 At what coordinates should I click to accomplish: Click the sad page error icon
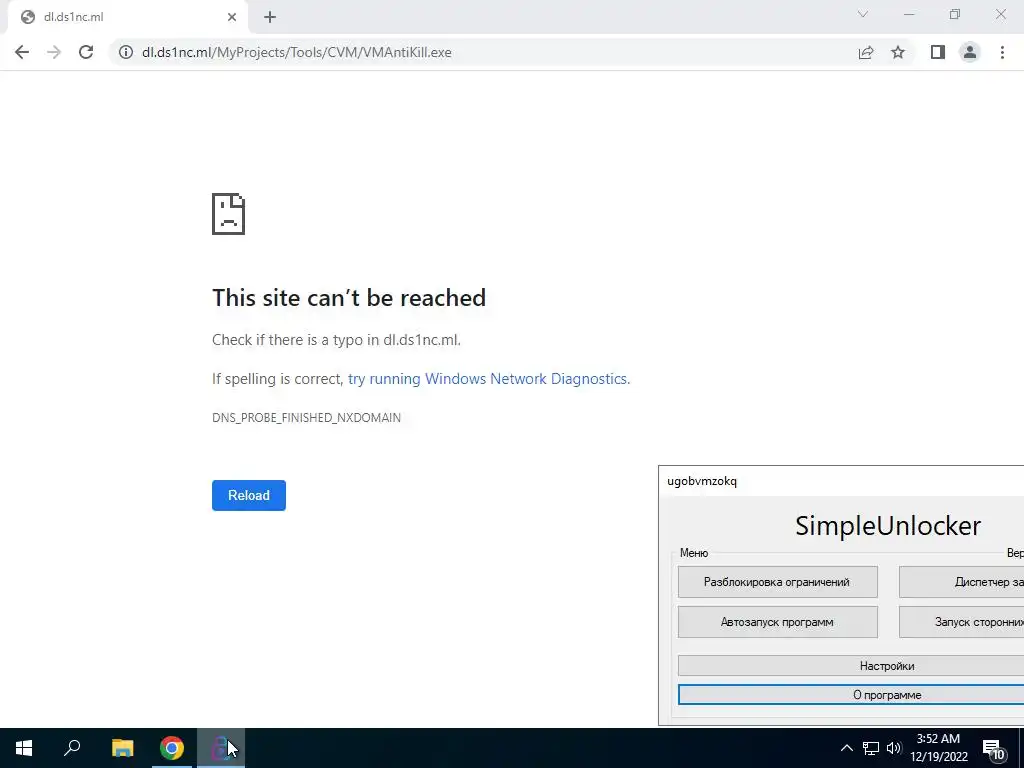[229, 214]
